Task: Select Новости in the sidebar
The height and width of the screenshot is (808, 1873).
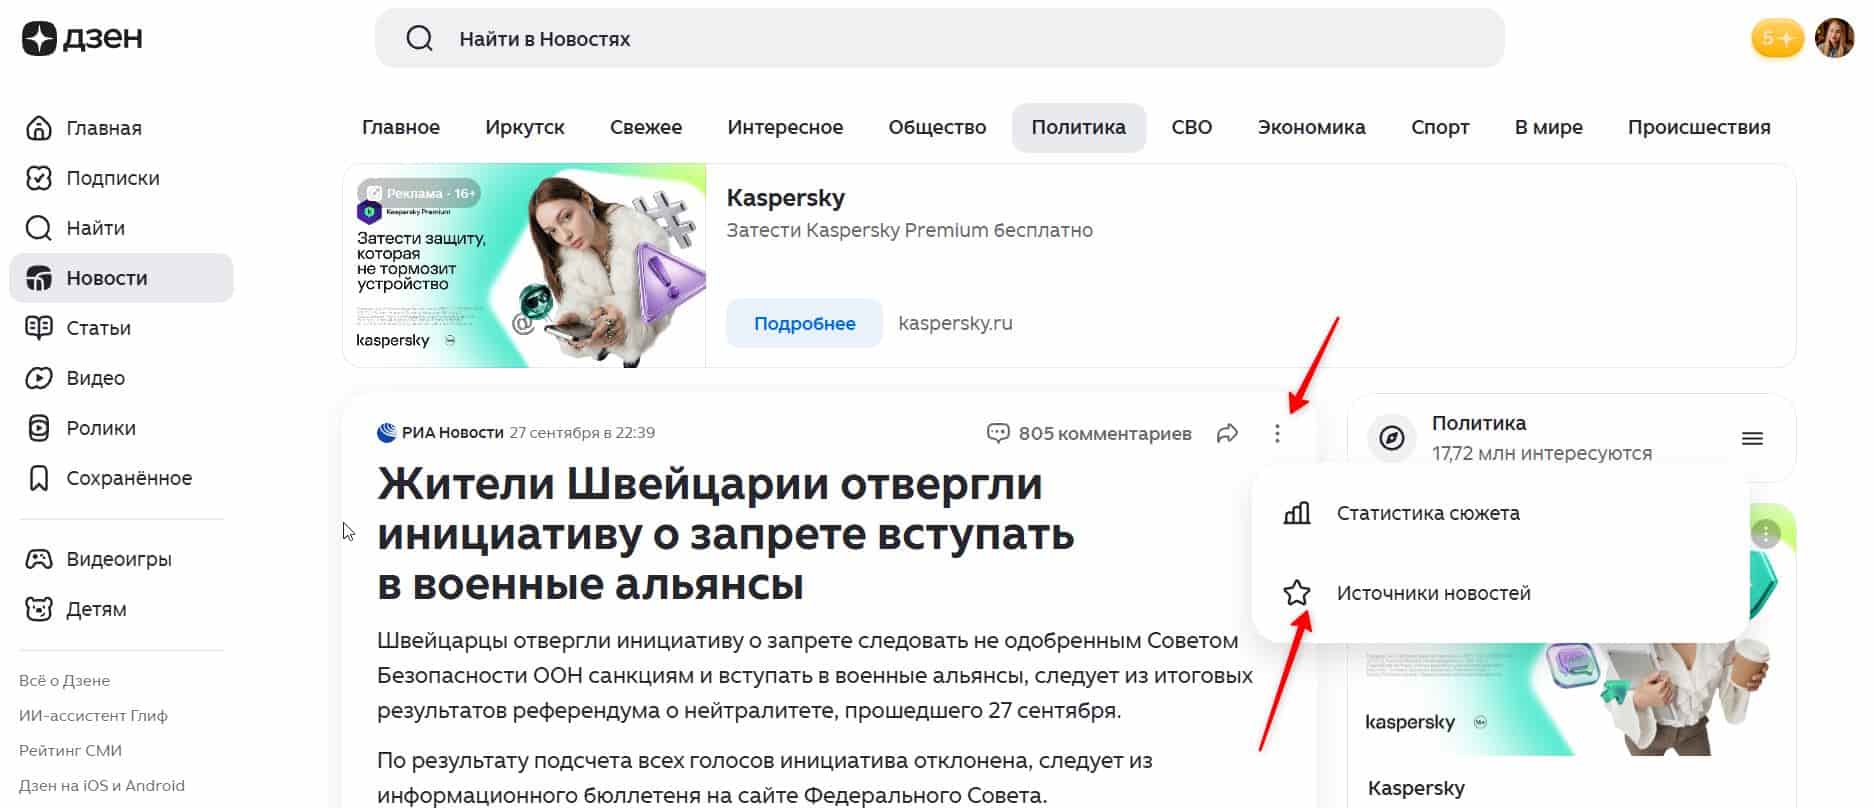Action: click(121, 278)
